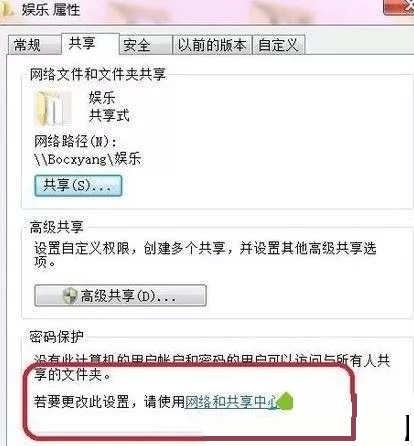Click the folder icon in title bar
The height and width of the screenshot is (446, 414).
coord(6,9)
